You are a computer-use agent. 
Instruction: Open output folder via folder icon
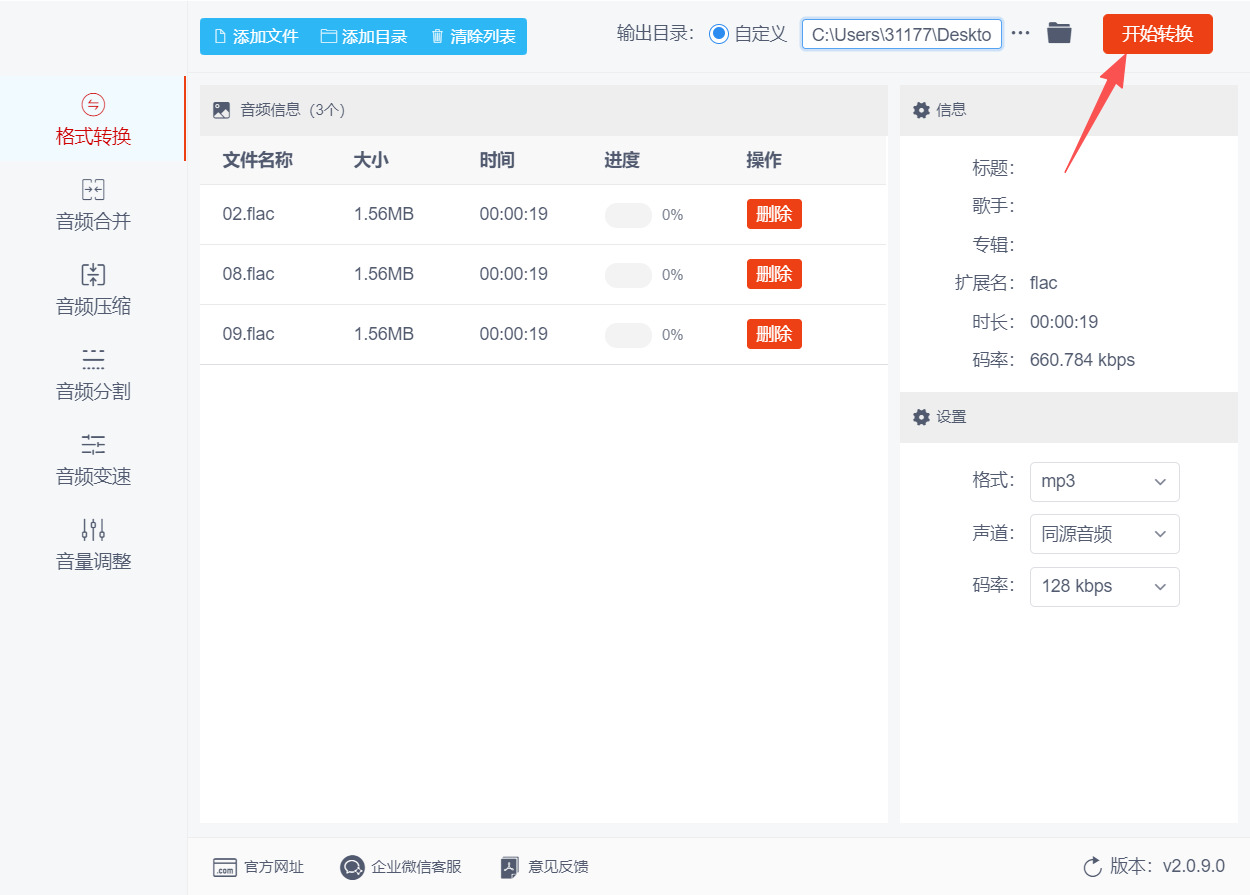(1059, 33)
